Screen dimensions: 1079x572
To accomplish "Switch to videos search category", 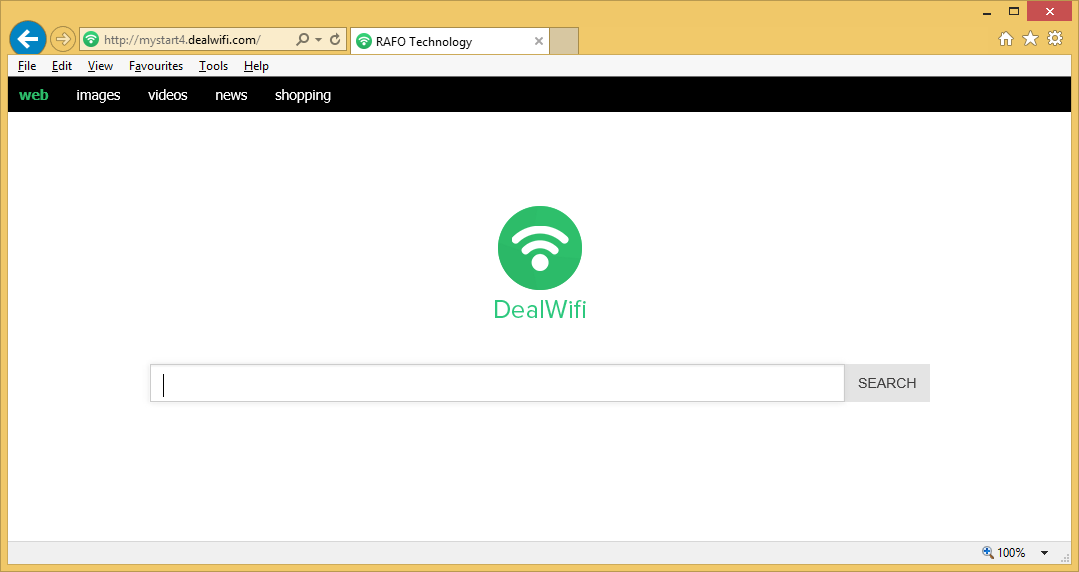I will click(168, 95).
